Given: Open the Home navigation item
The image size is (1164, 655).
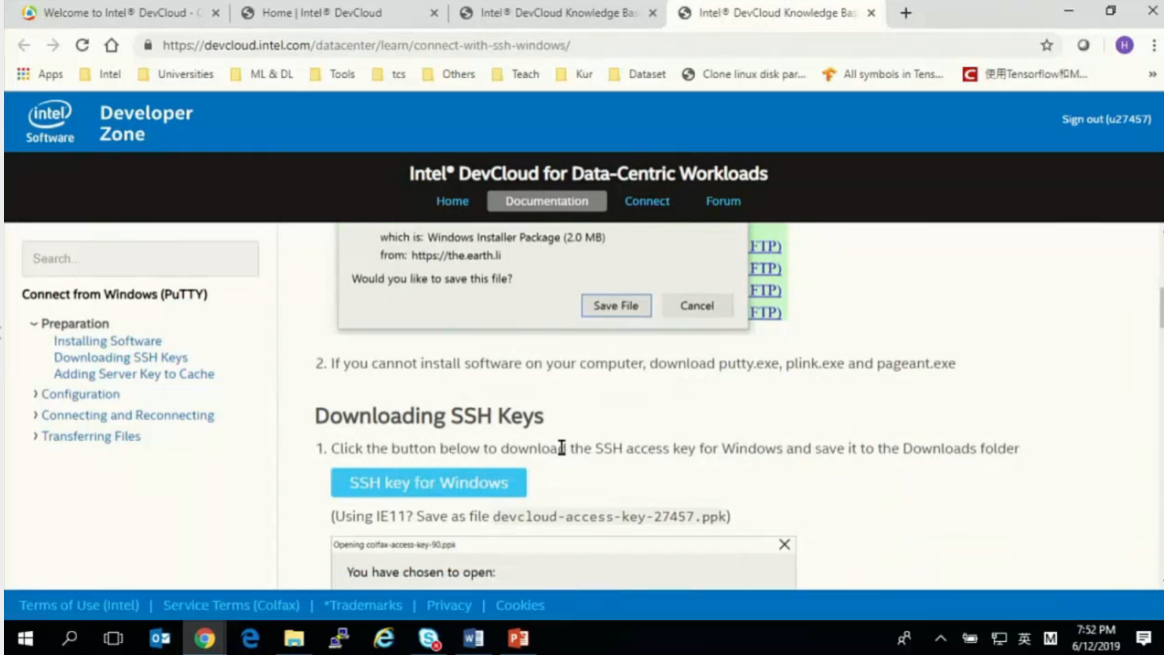Looking at the screenshot, I should point(452,201).
